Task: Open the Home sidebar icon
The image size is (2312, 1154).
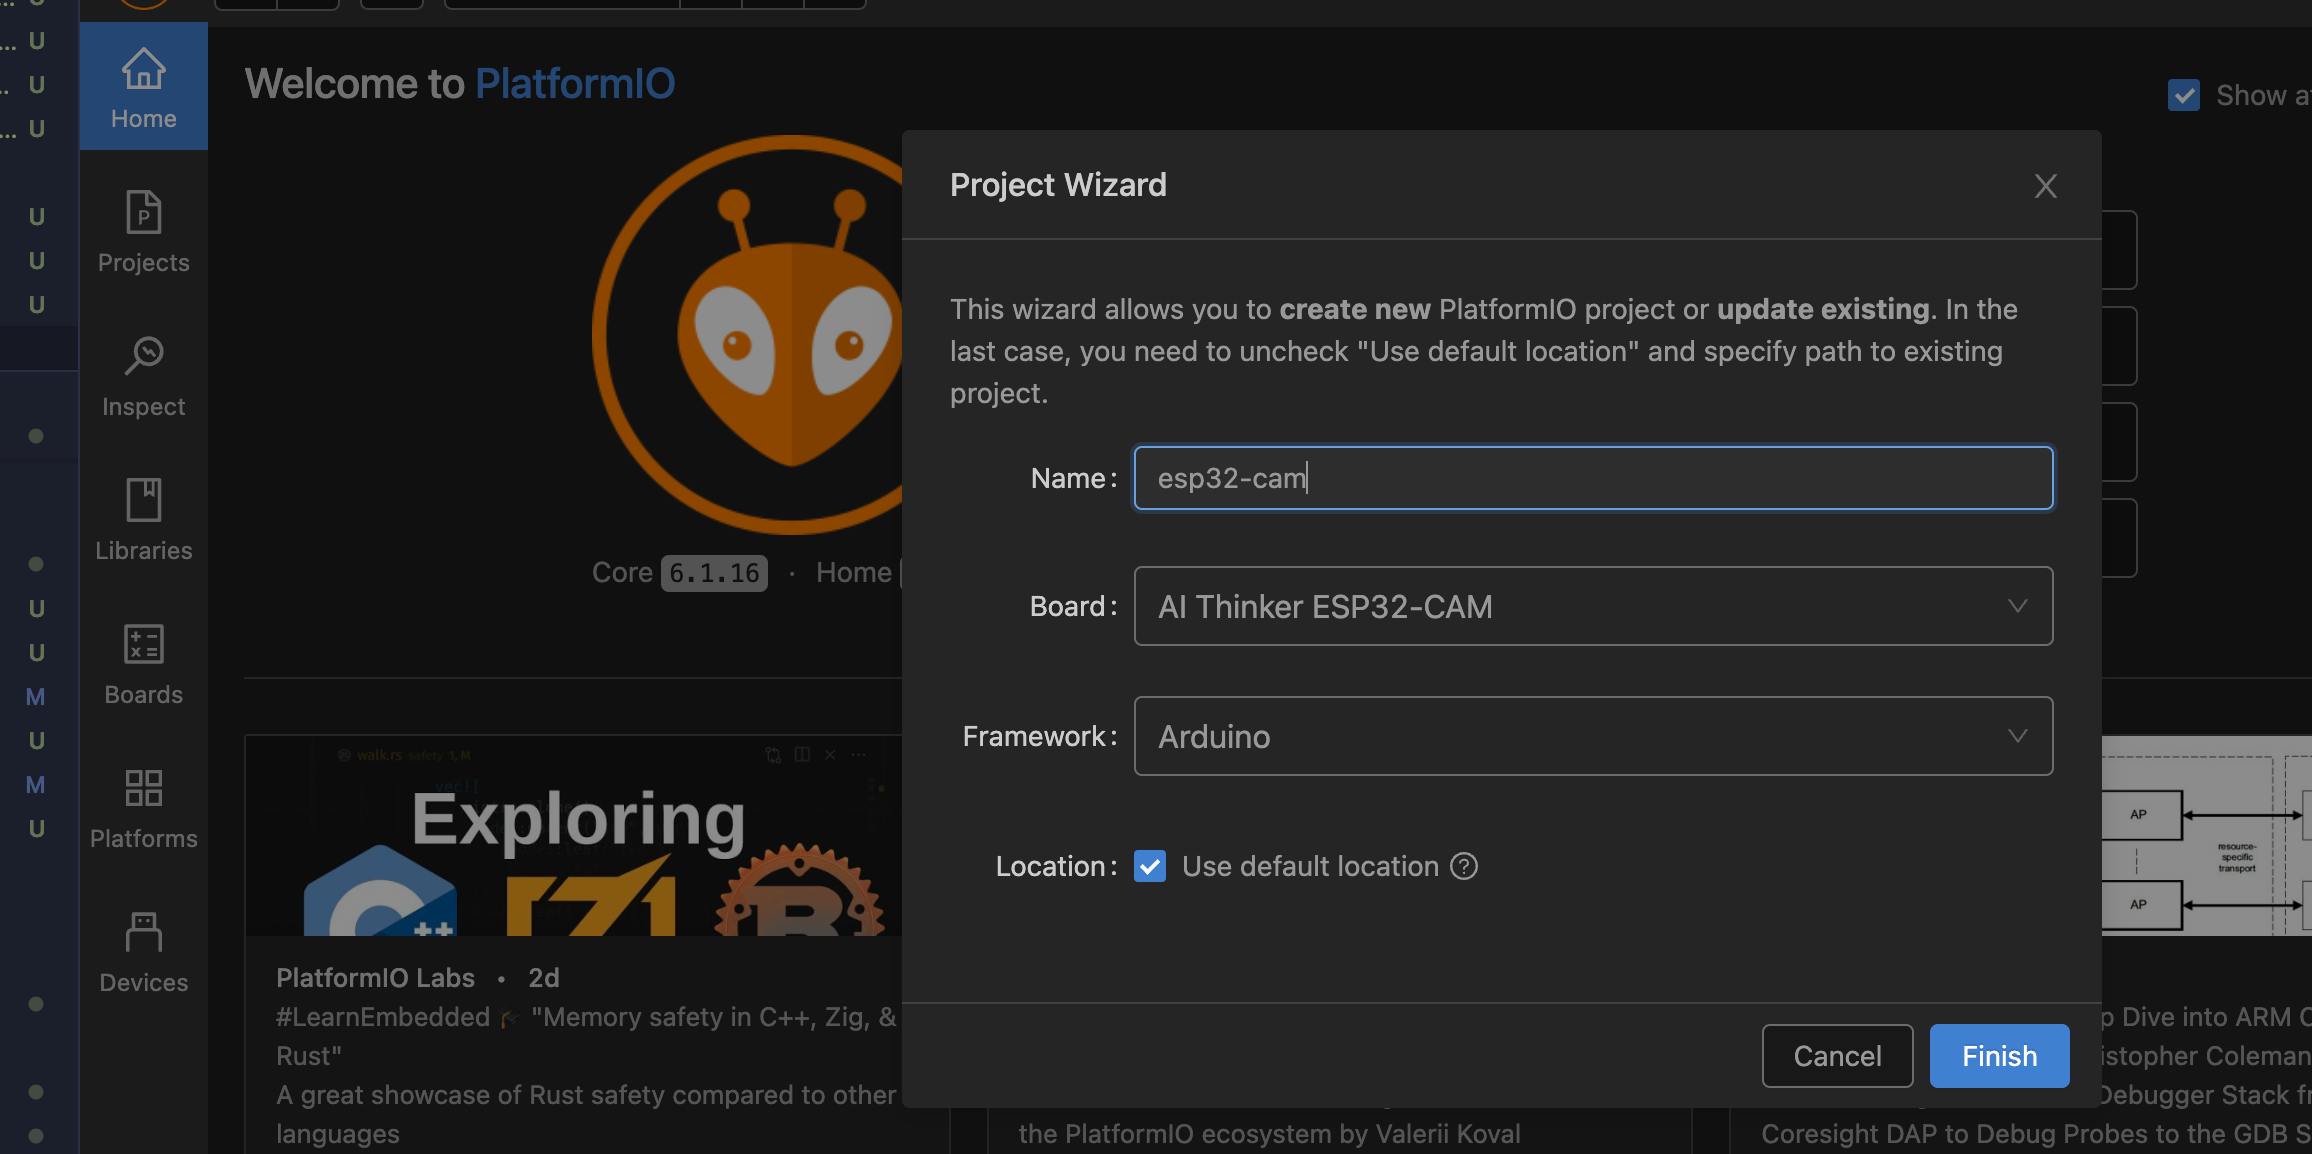Action: coord(143,88)
